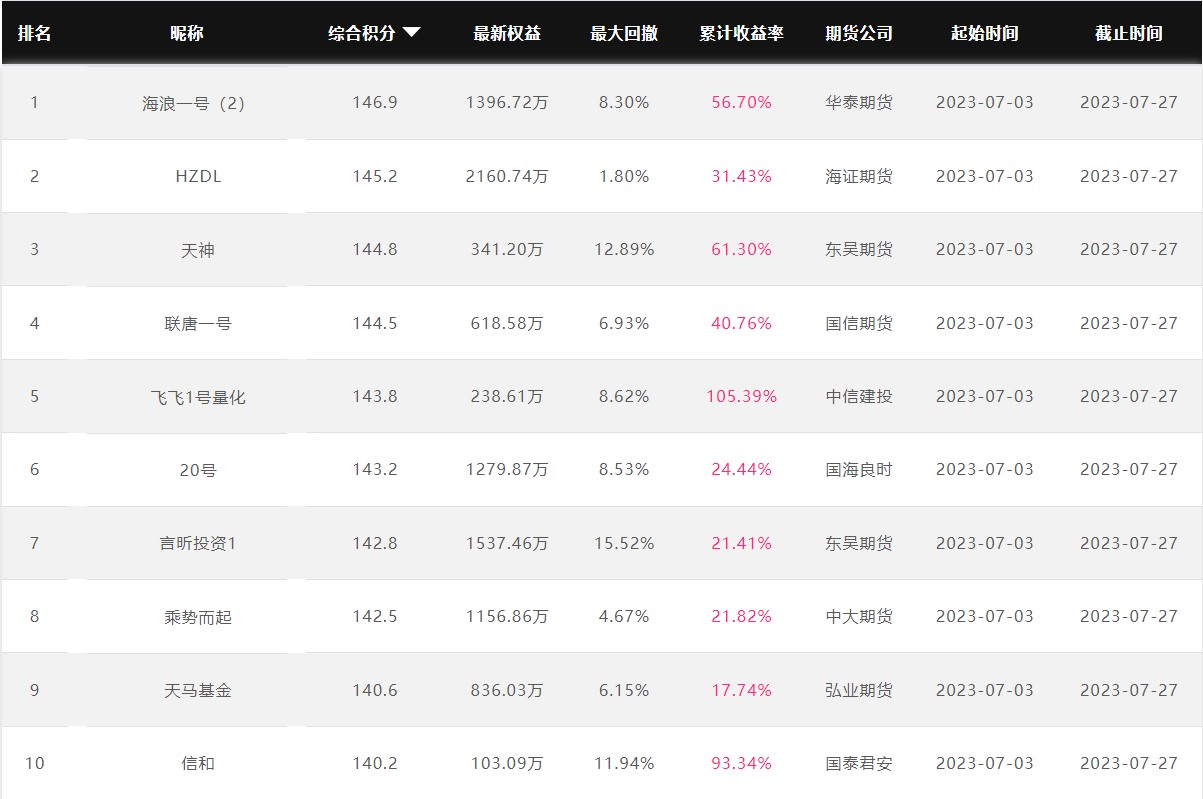Image resolution: width=1203 pixels, height=799 pixels.
Task: Click return rate 61.30%
Action: 742,249
